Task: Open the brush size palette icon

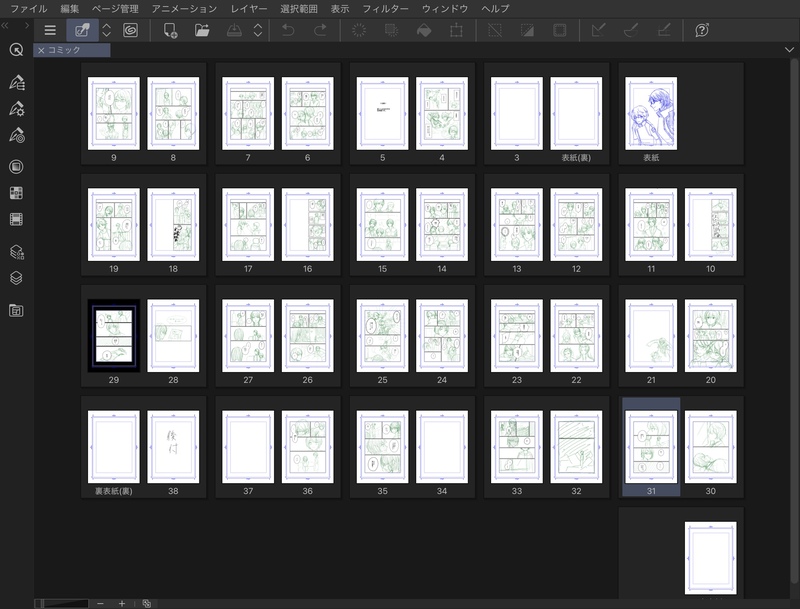Action: tap(16, 135)
